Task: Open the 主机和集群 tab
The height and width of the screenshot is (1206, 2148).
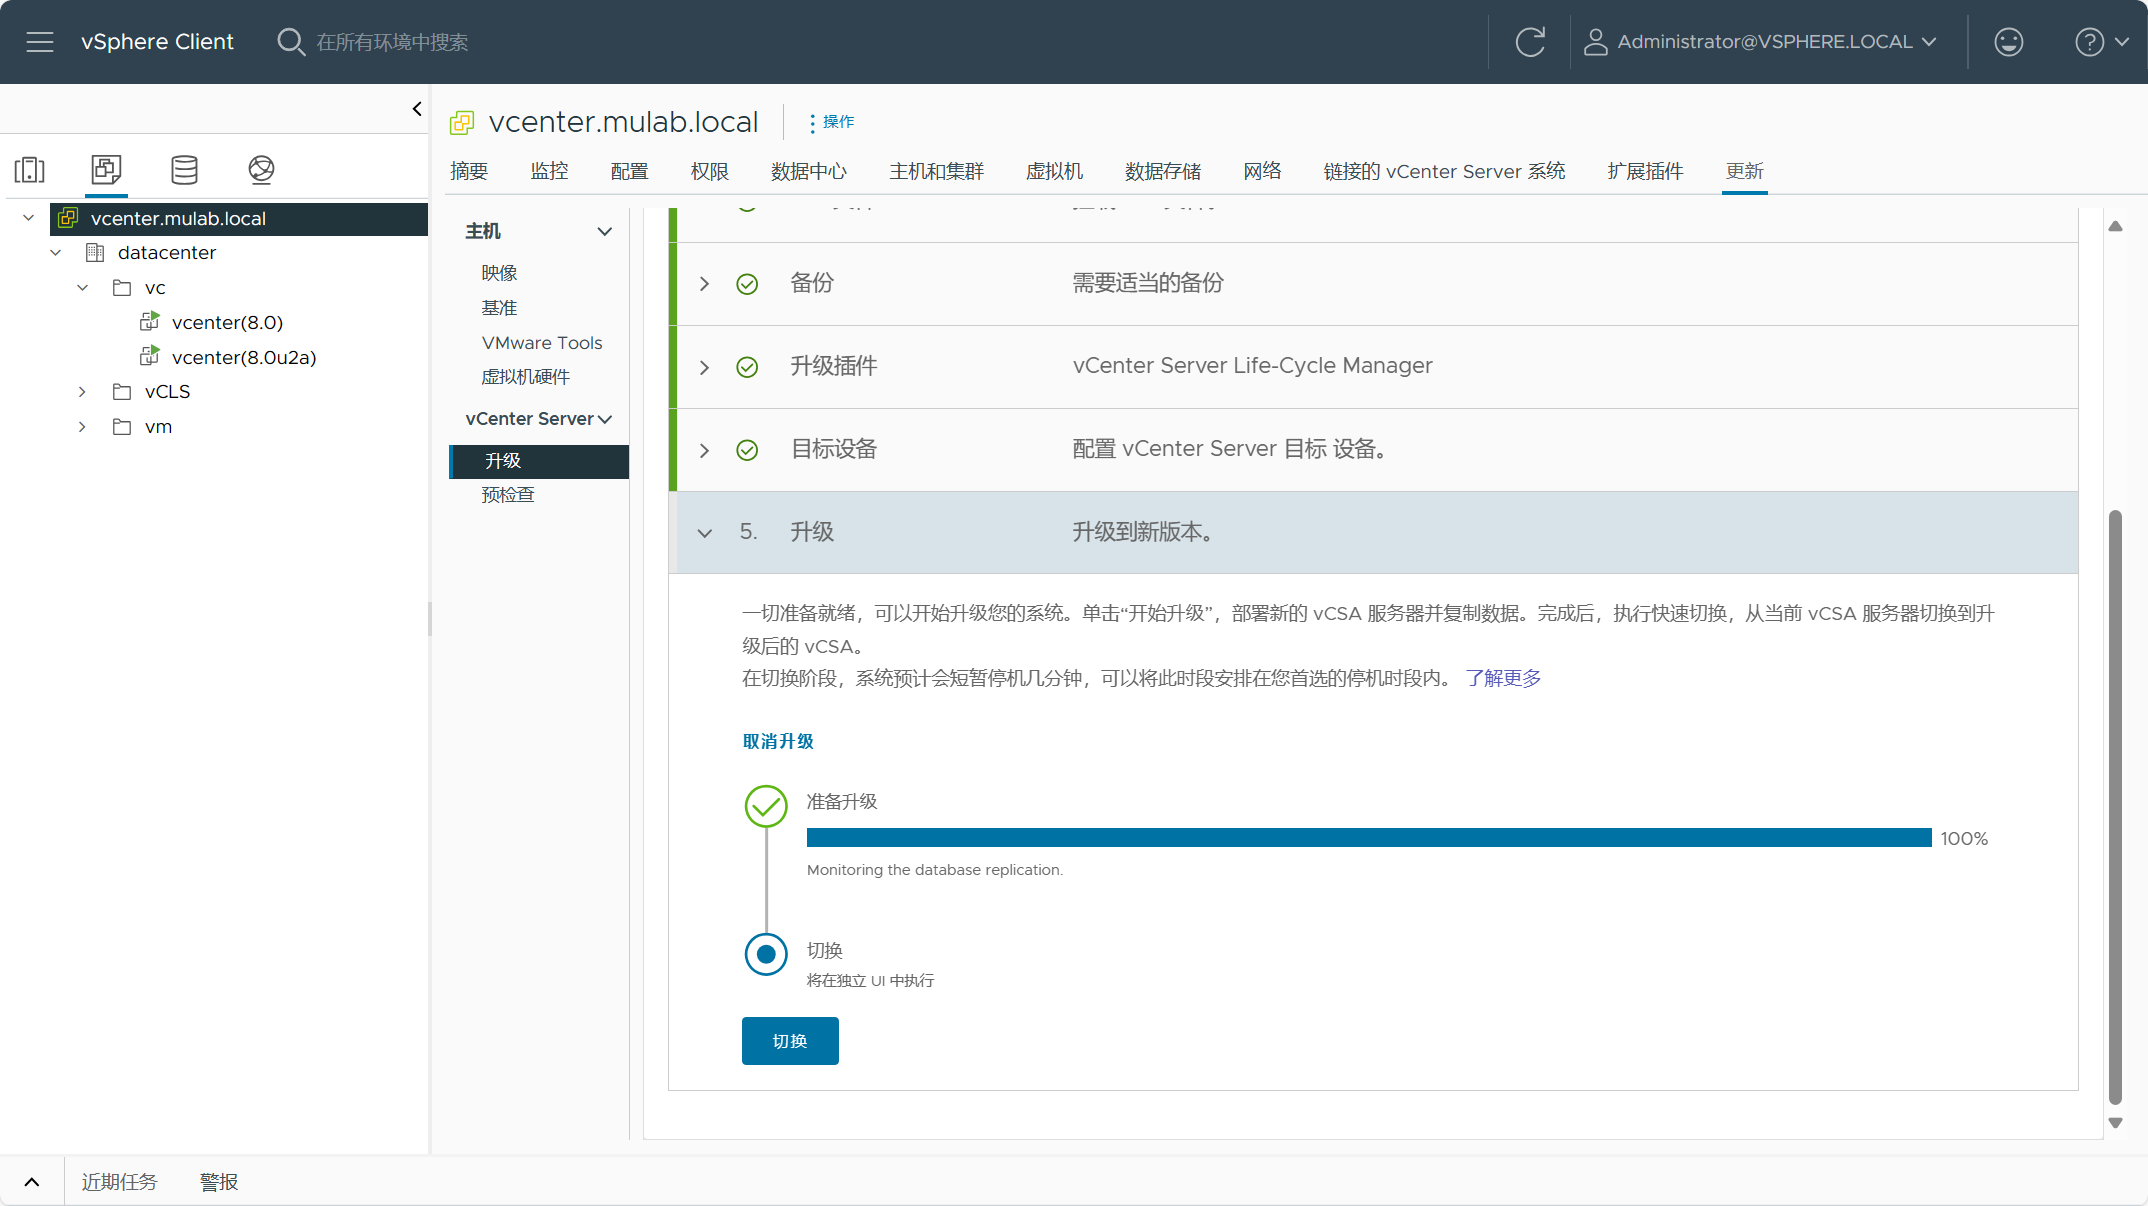Action: 937,171
